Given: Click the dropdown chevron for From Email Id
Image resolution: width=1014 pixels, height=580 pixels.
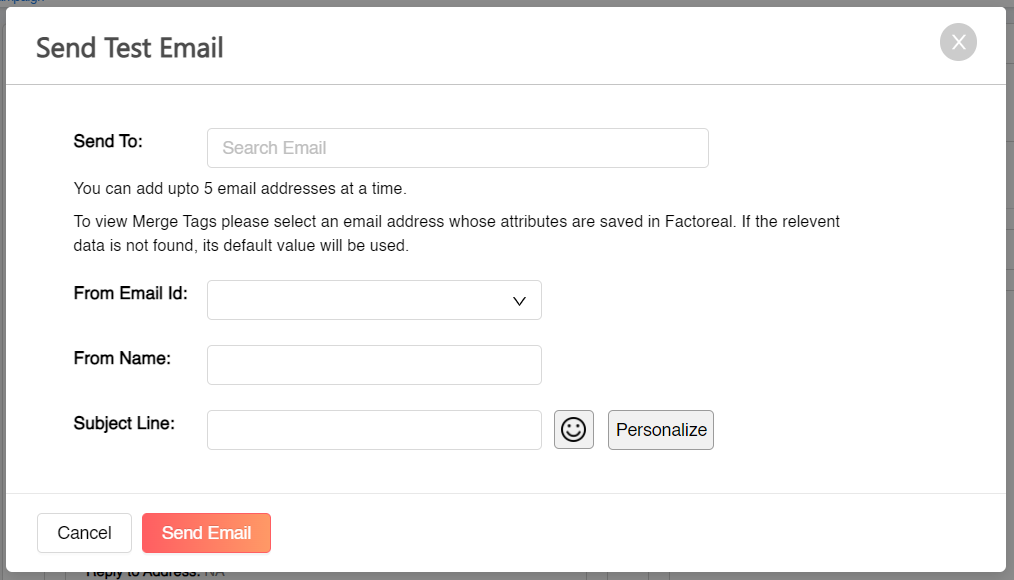Looking at the screenshot, I should [x=519, y=300].
